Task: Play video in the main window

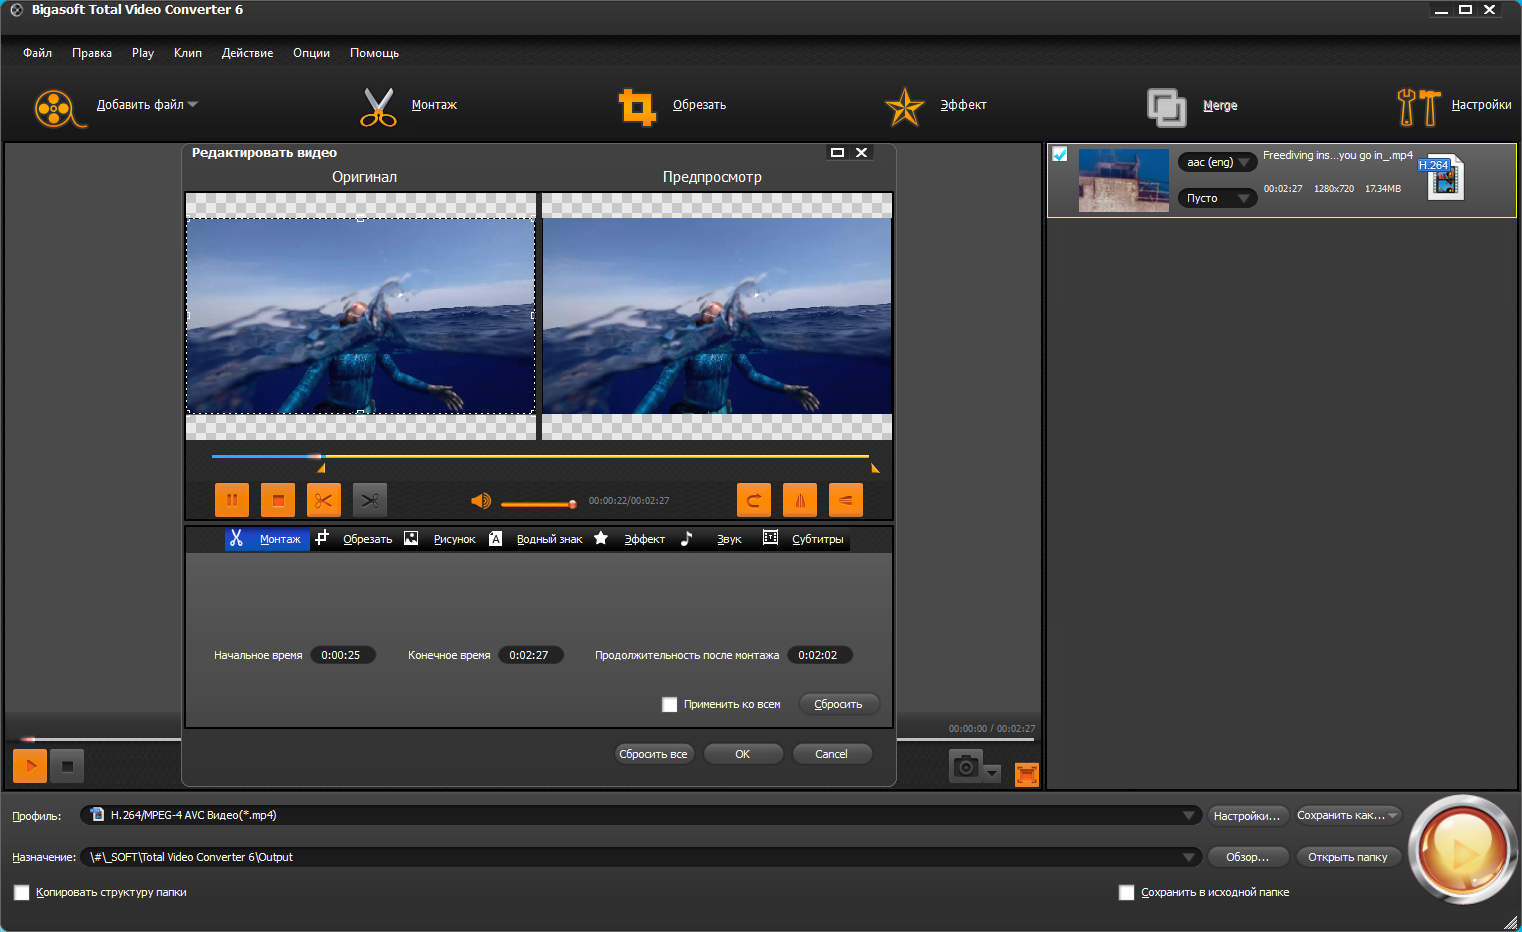Action: coord(30,767)
